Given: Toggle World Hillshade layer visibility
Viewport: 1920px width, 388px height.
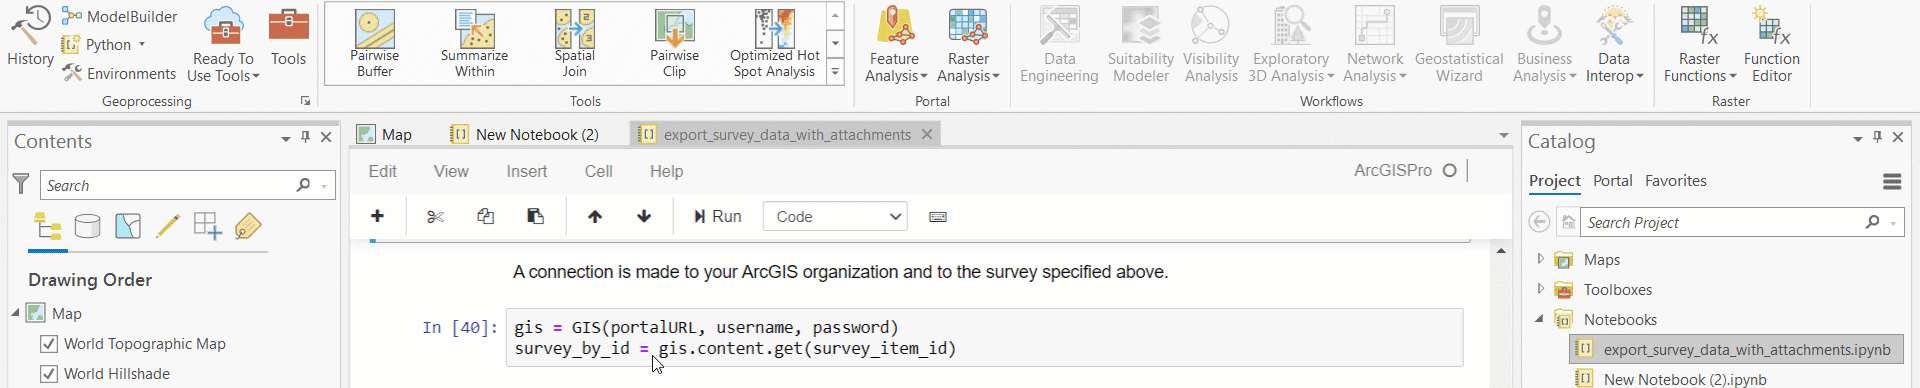Looking at the screenshot, I should 48,374.
